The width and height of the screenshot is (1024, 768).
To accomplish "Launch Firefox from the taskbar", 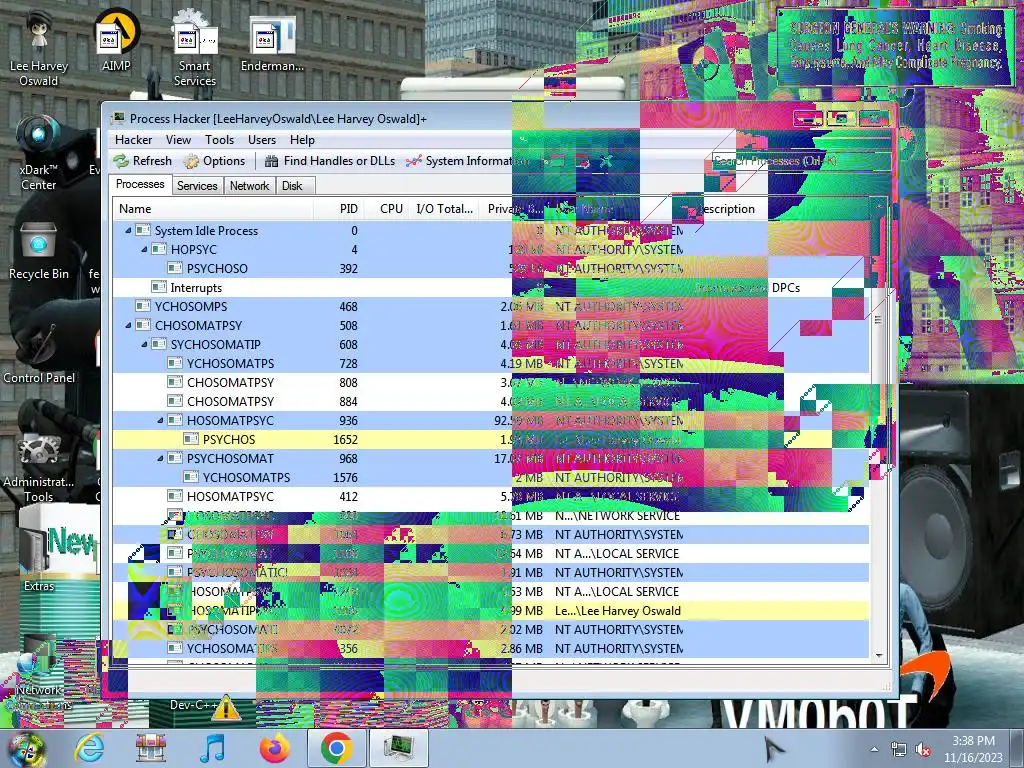I will pos(274,748).
